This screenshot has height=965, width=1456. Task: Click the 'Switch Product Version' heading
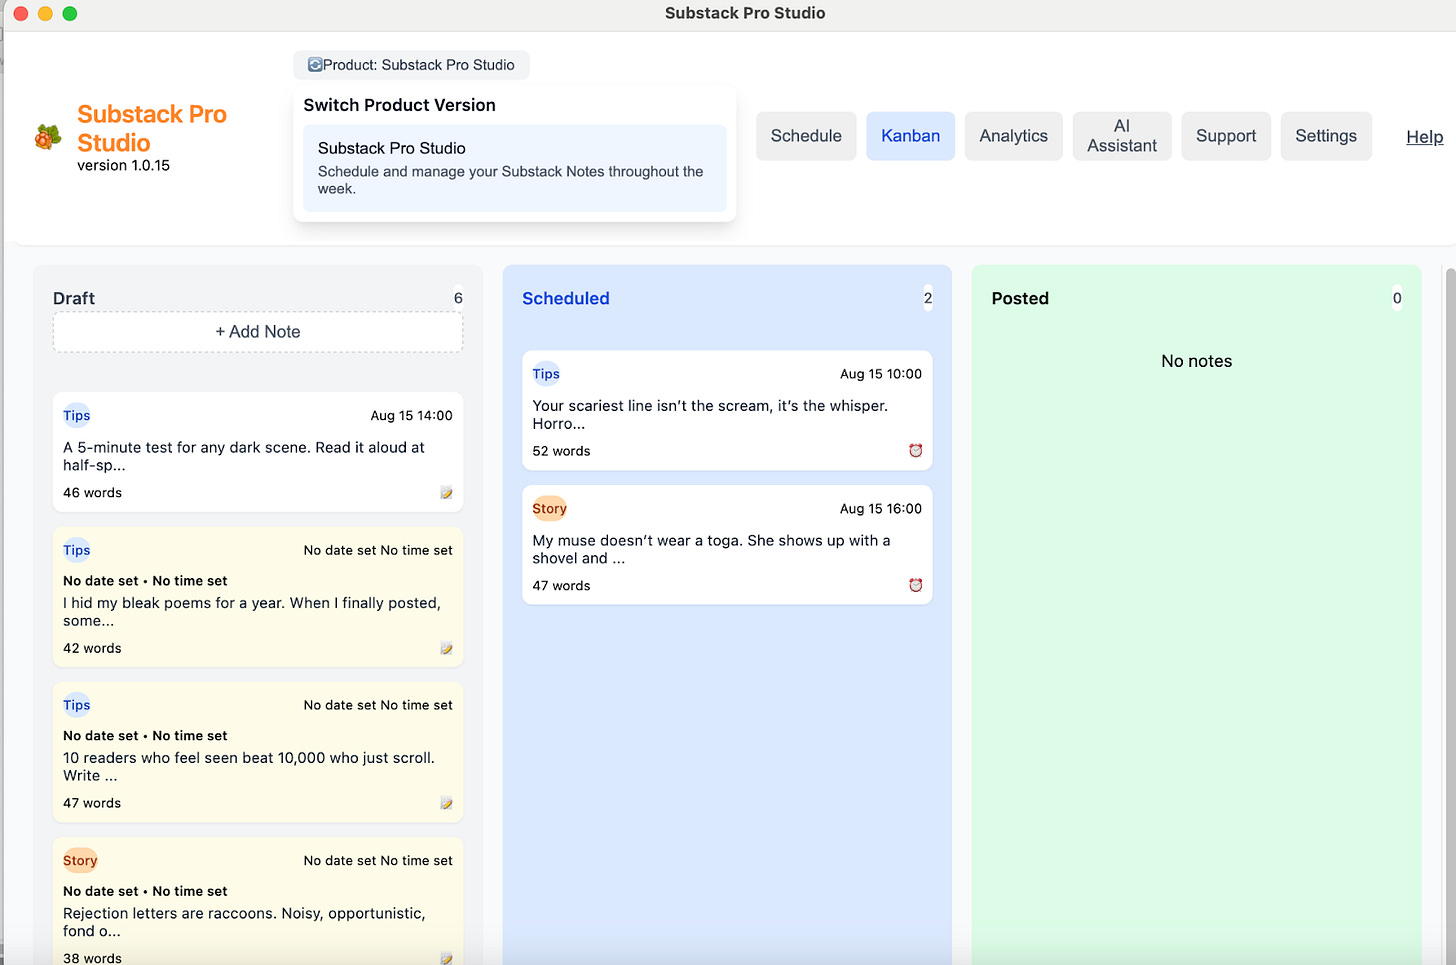pos(399,105)
